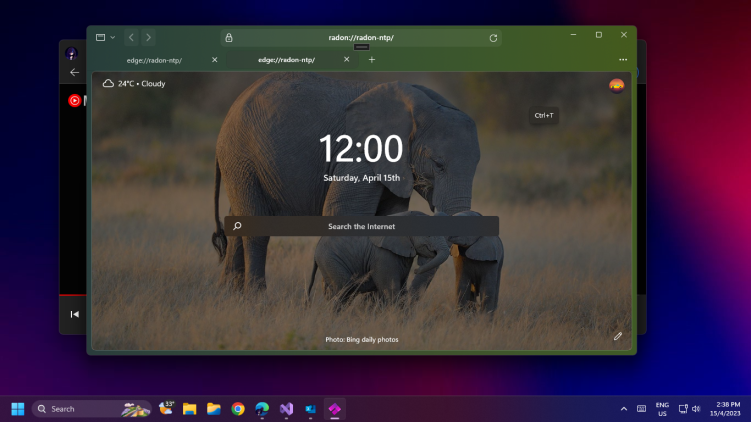Screen dimensions: 751x422
Task: Open the Windows Start menu
Action: tap(18, 409)
